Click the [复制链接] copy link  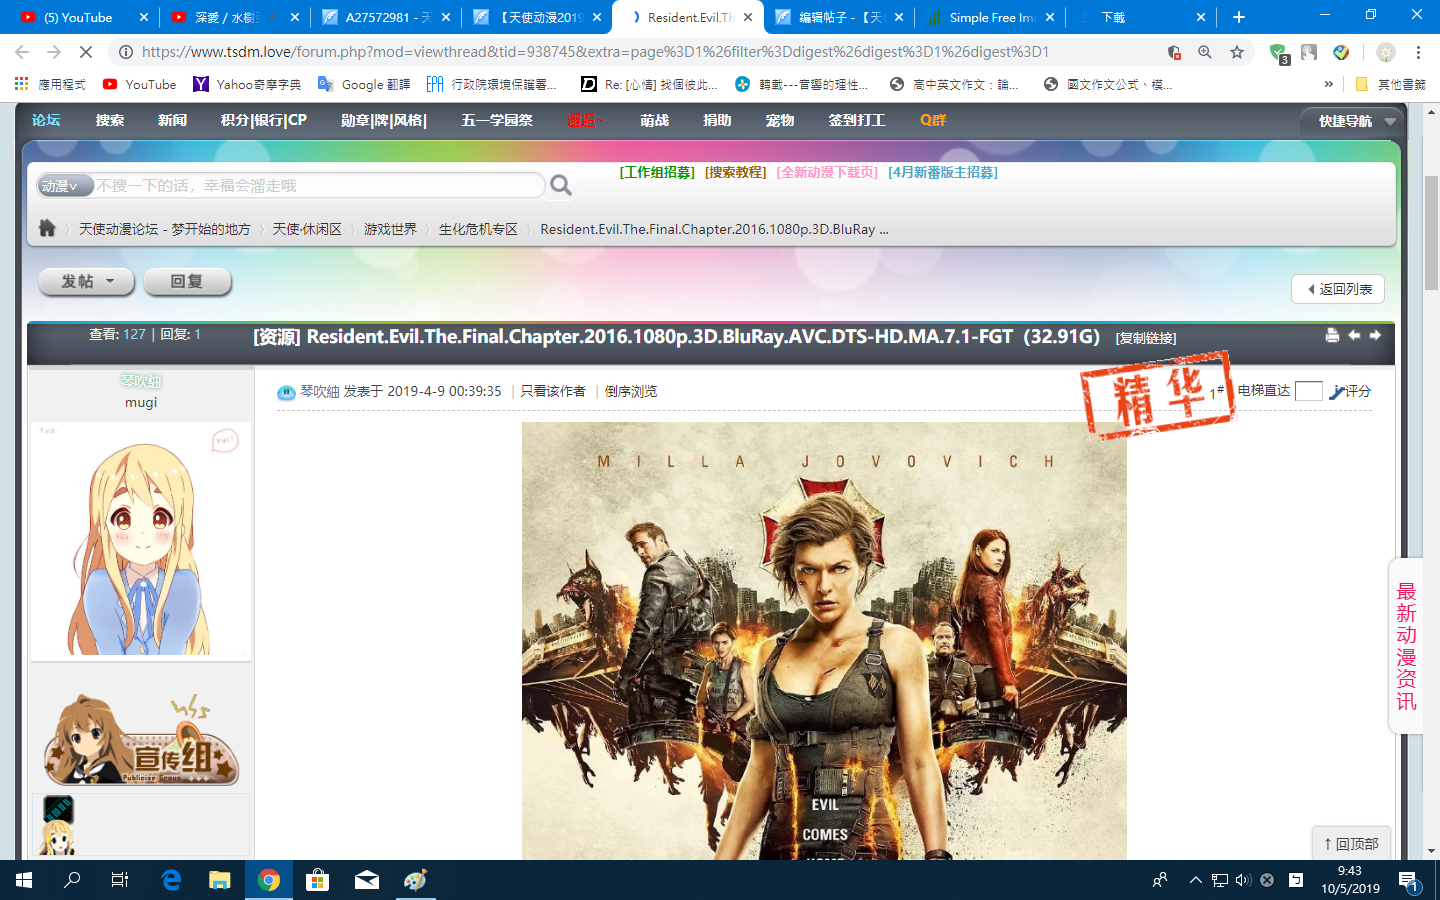[x=1146, y=338]
